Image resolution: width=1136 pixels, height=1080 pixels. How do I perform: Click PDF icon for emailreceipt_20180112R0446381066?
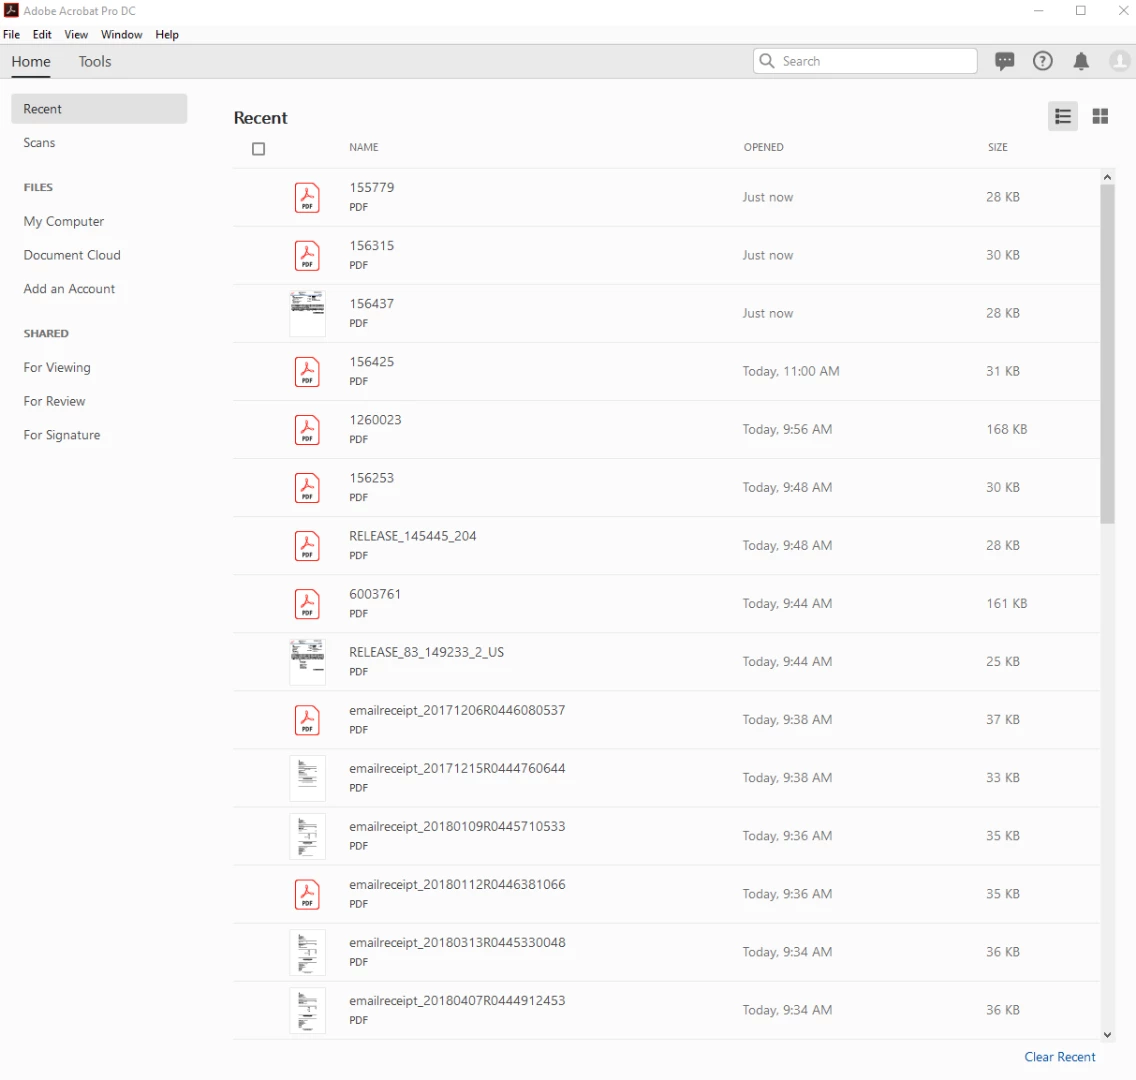click(307, 894)
